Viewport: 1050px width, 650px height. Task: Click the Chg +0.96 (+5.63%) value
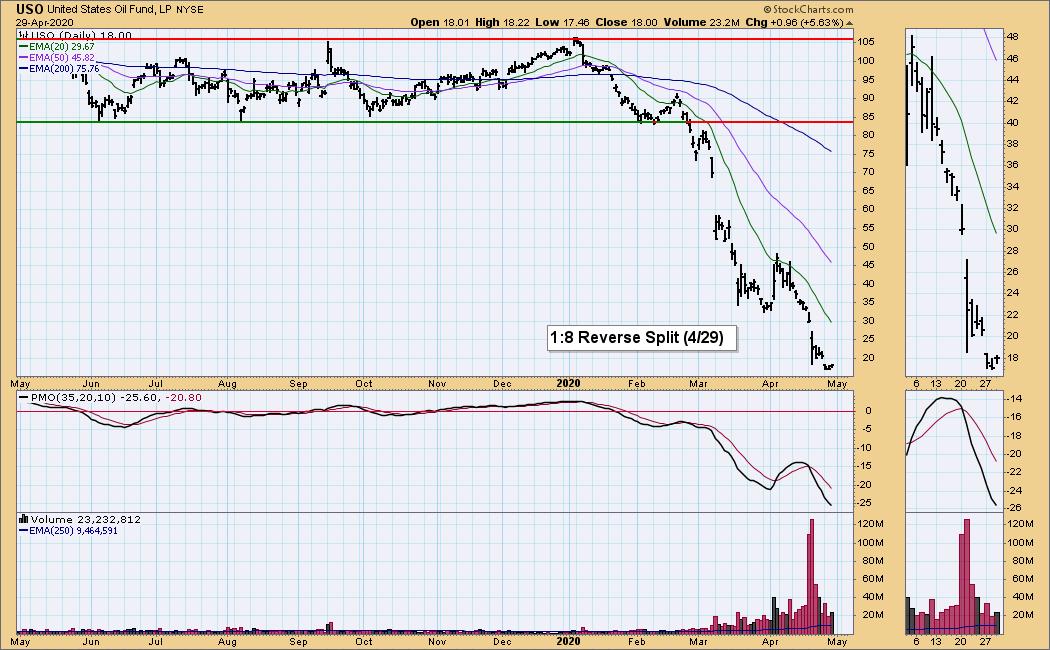794,22
